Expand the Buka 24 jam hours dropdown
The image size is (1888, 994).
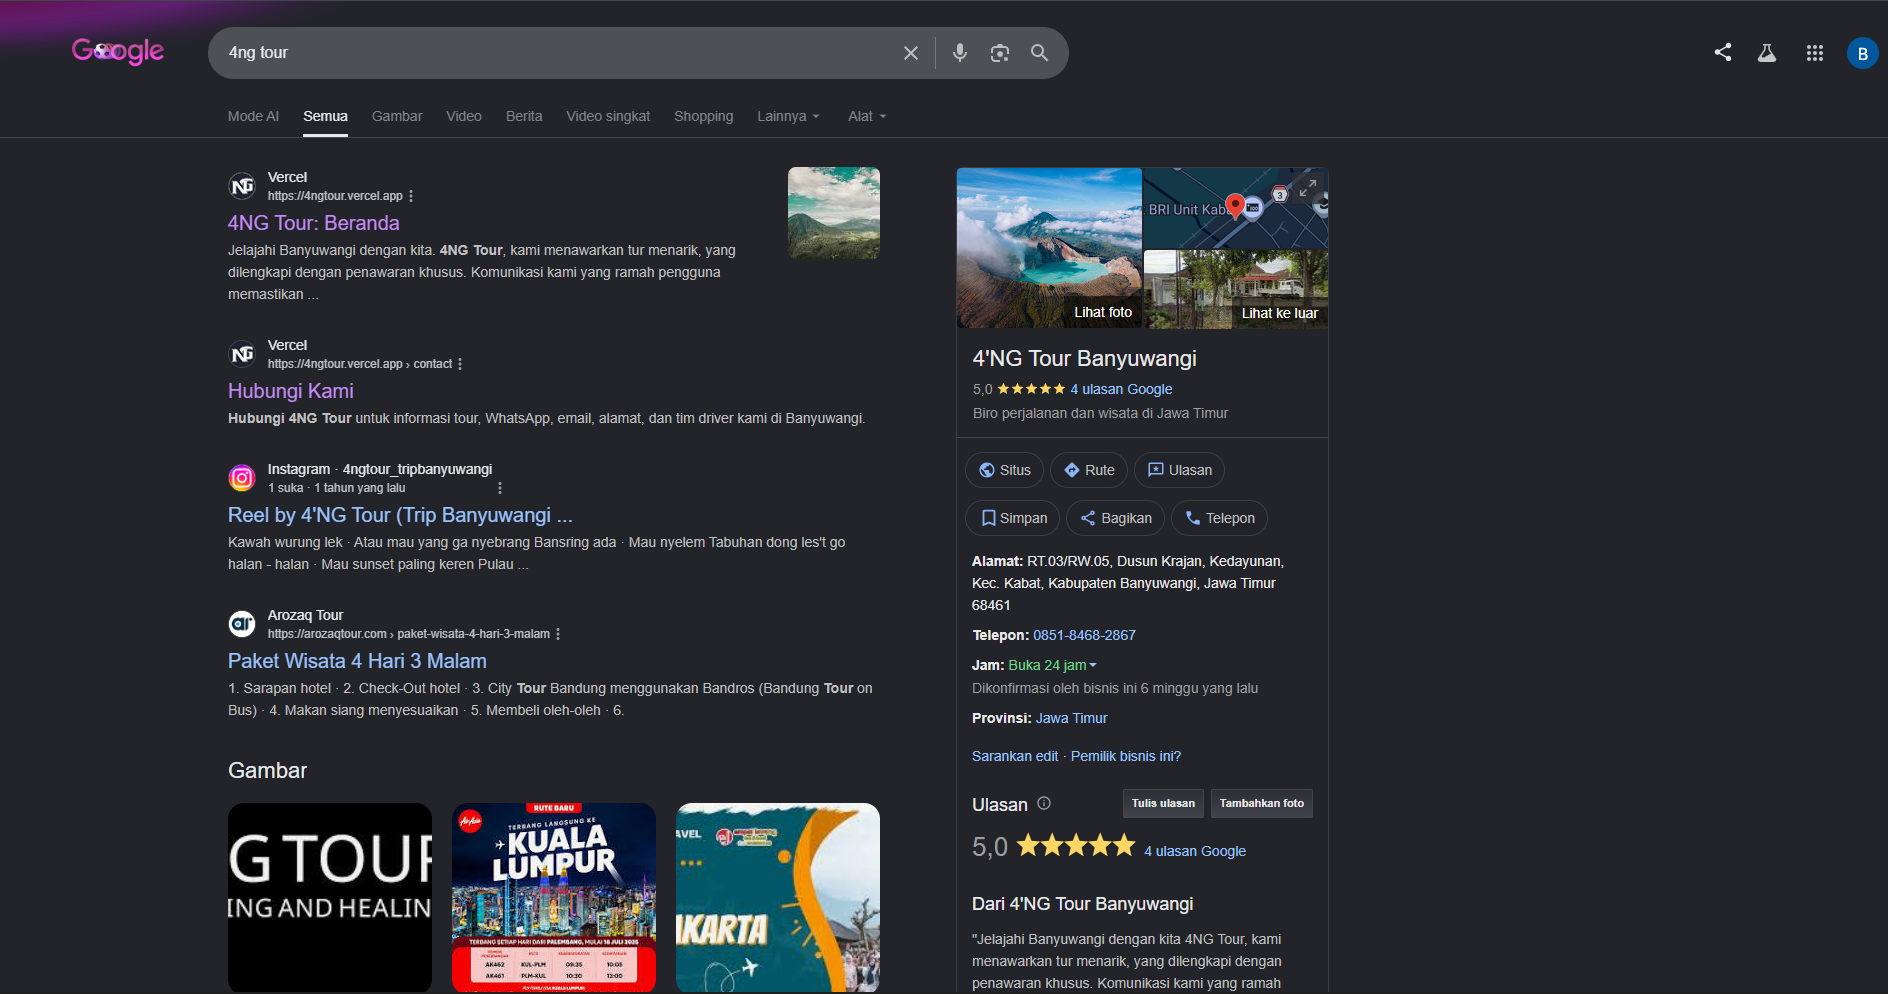(x=1053, y=665)
